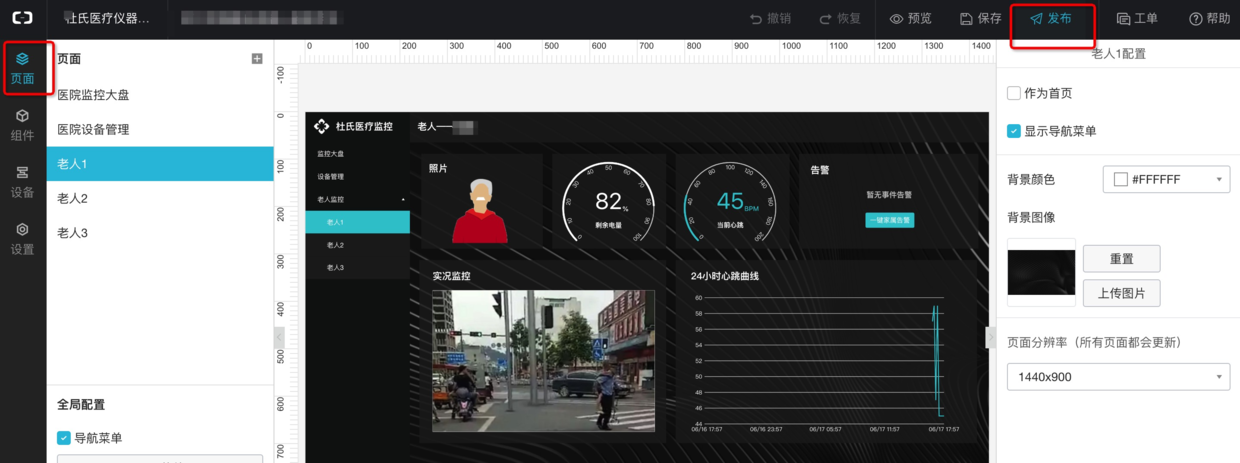Open the 设备 sidebar tab
This screenshot has height=463, width=1240.
22,183
